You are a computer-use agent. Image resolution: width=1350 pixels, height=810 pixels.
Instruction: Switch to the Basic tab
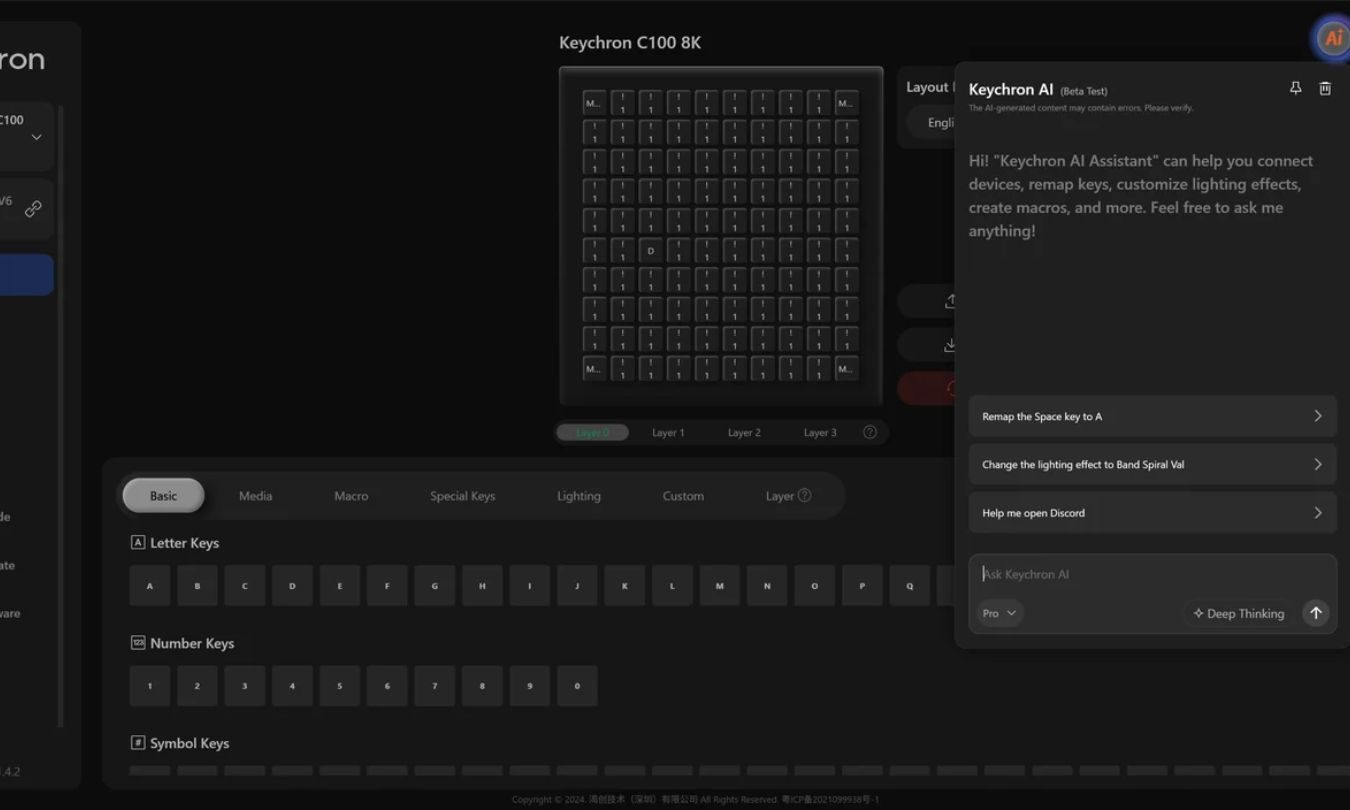click(x=163, y=495)
